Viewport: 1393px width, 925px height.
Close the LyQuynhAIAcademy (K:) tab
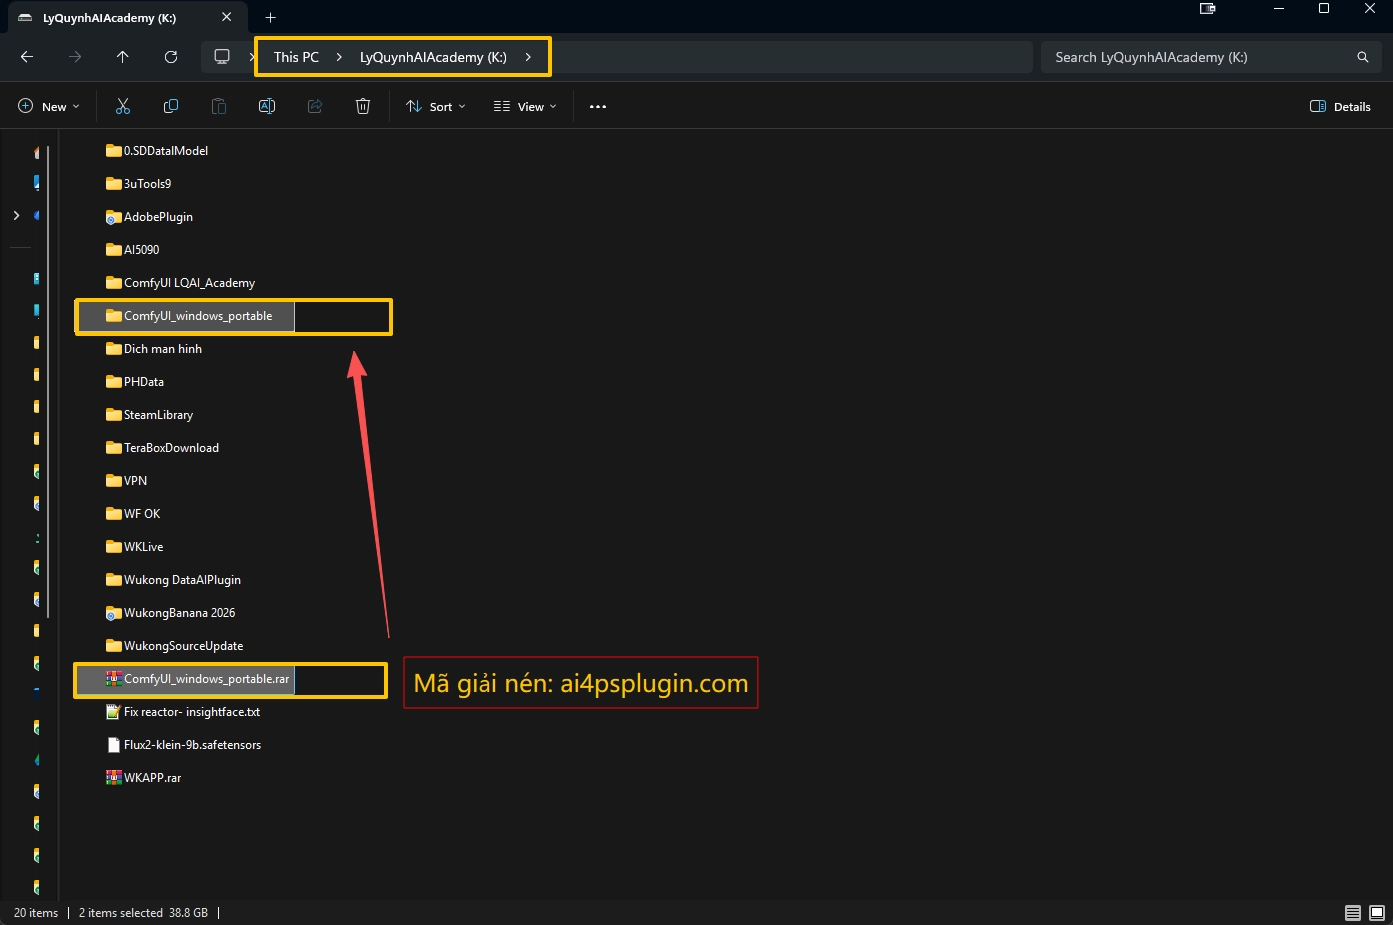click(227, 17)
